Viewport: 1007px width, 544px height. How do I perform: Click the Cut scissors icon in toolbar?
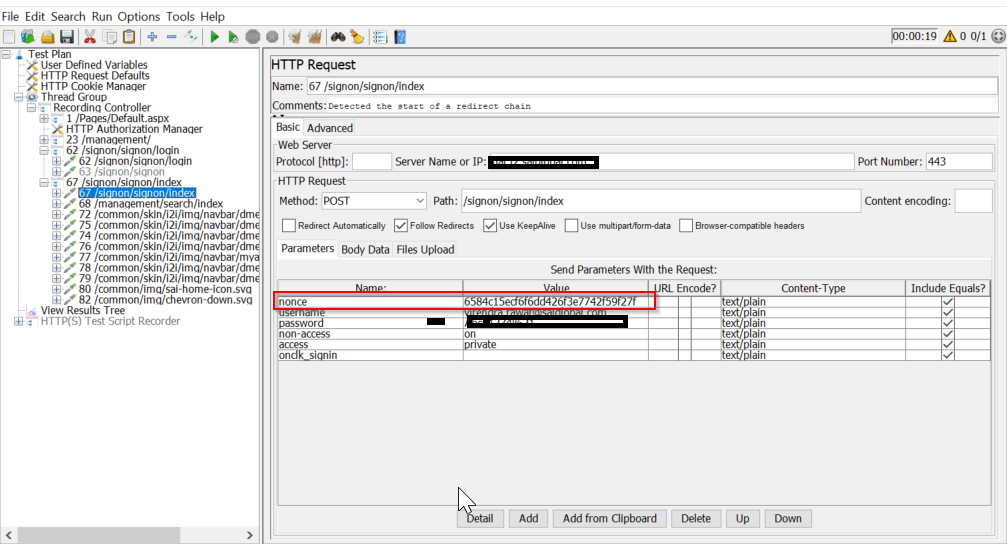pyautogui.click(x=90, y=37)
